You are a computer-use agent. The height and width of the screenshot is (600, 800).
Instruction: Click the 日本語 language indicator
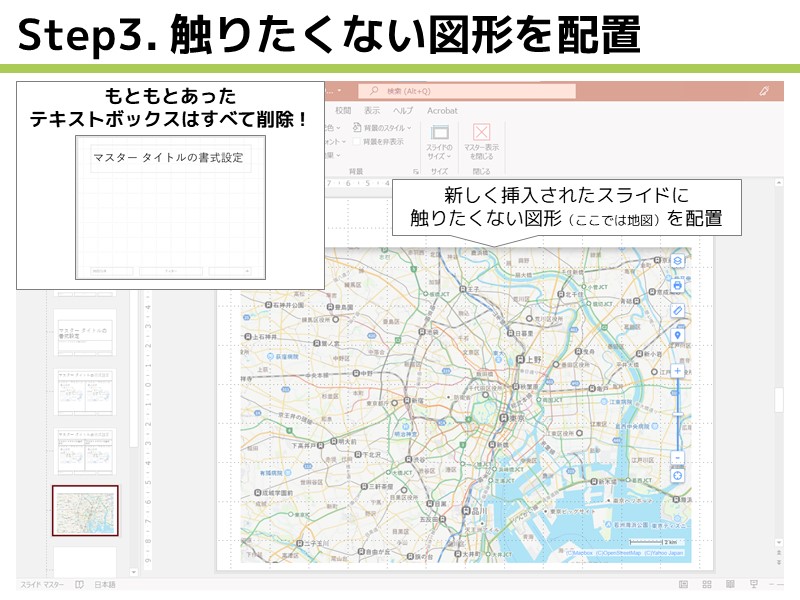point(105,585)
